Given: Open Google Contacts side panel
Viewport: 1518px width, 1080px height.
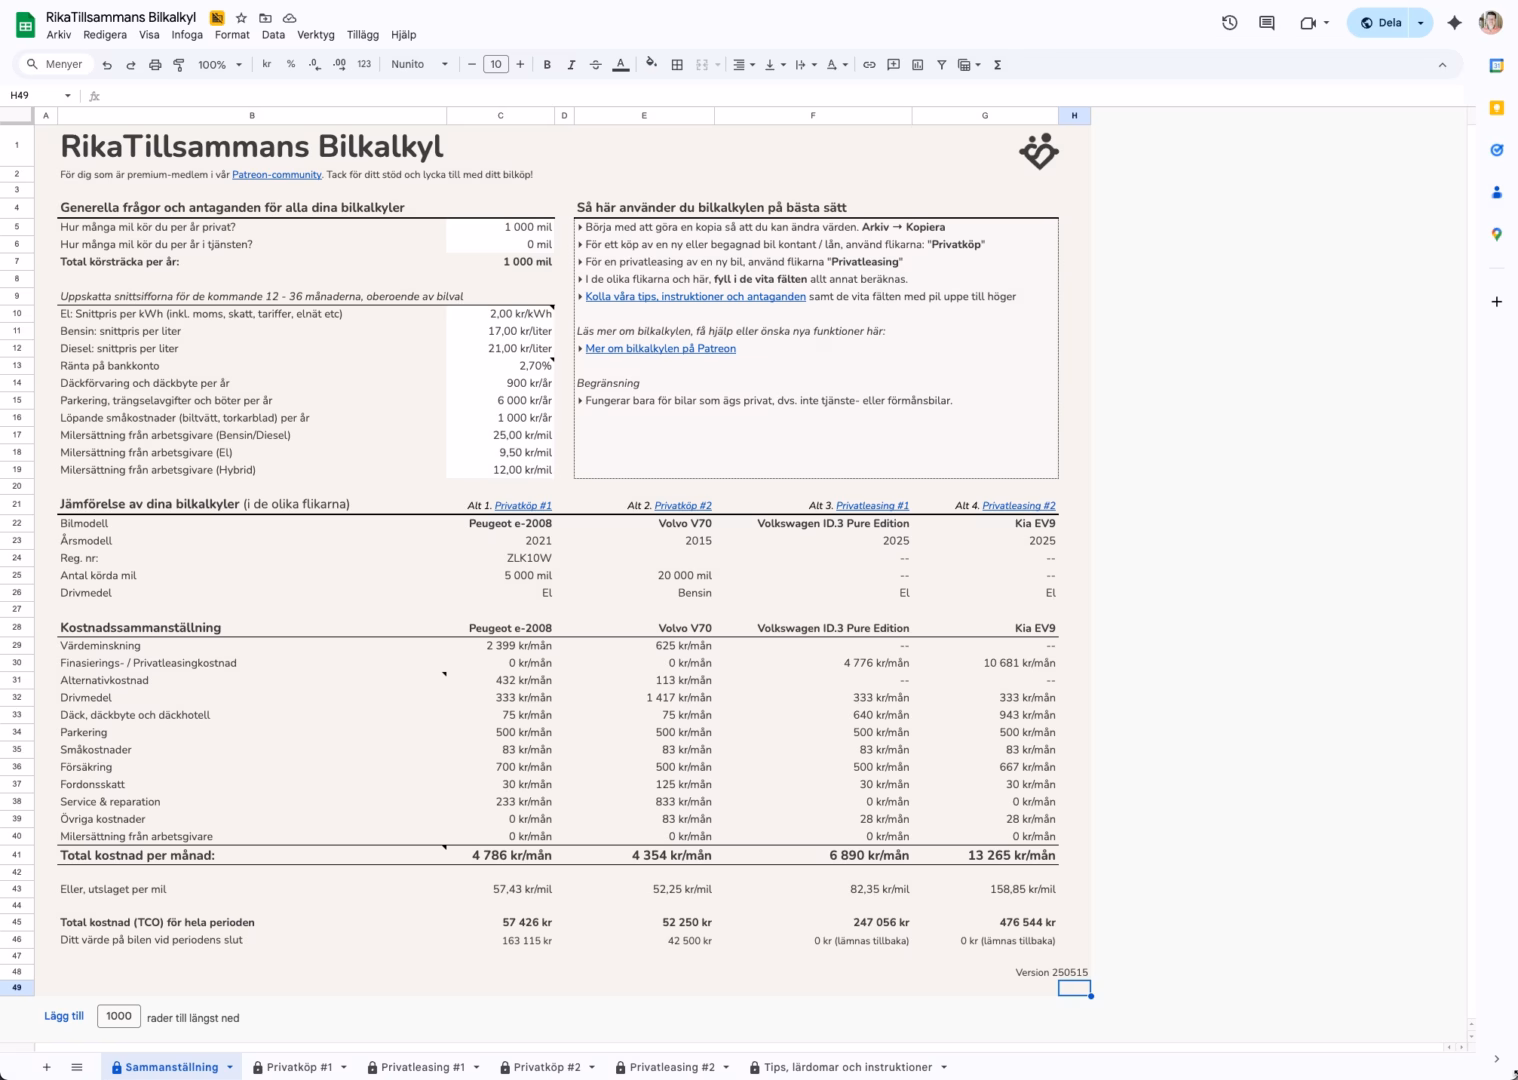Looking at the screenshot, I should [1497, 192].
